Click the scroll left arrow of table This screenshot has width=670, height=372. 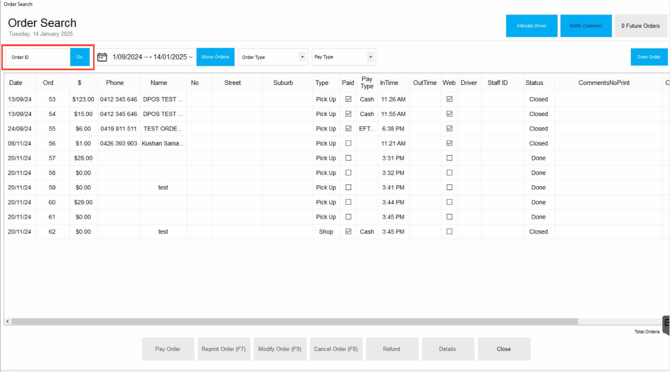[8, 321]
